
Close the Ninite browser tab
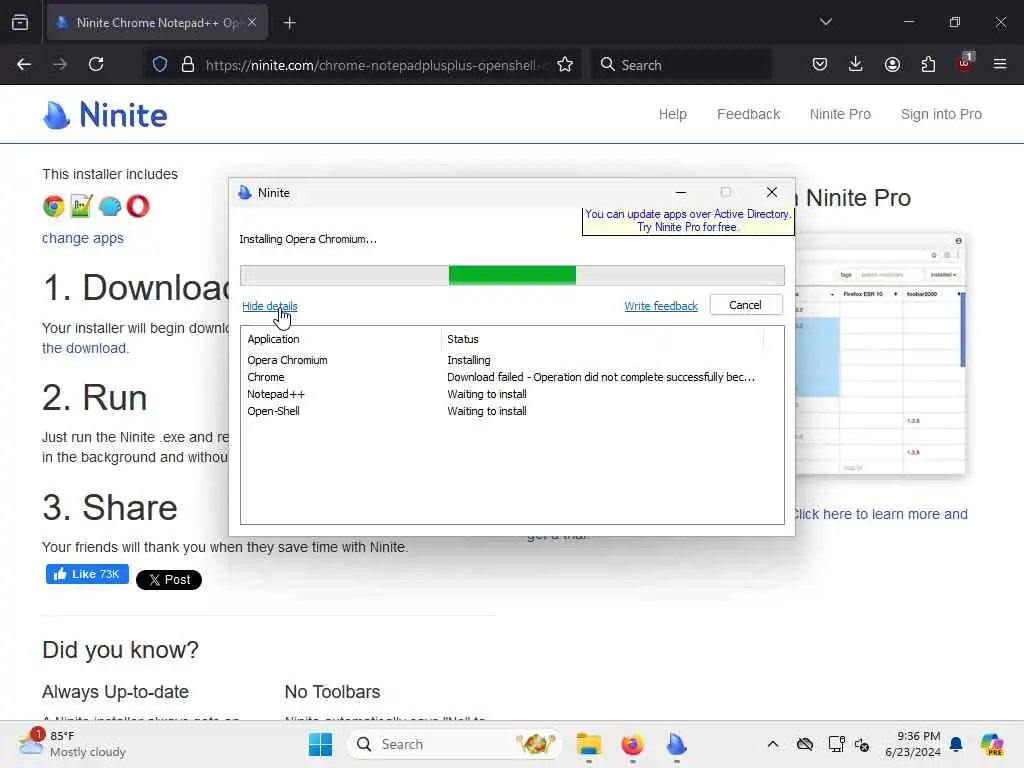pyautogui.click(x=252, y=22)
